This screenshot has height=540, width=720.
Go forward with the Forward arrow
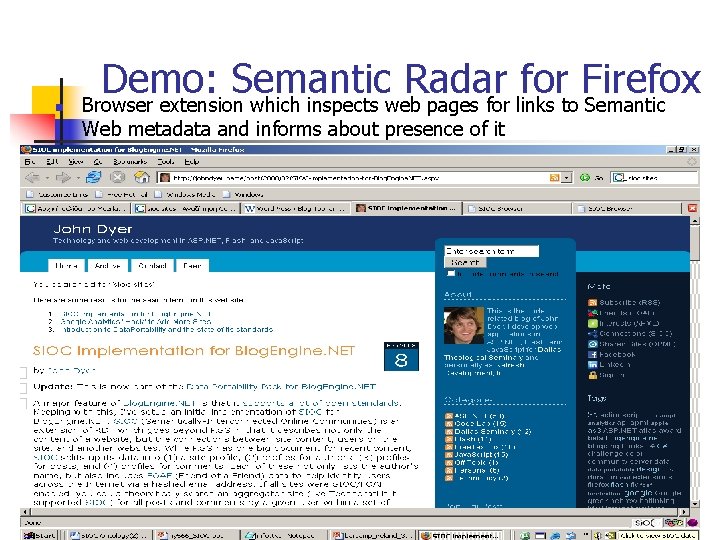click(x=63, y=178)
